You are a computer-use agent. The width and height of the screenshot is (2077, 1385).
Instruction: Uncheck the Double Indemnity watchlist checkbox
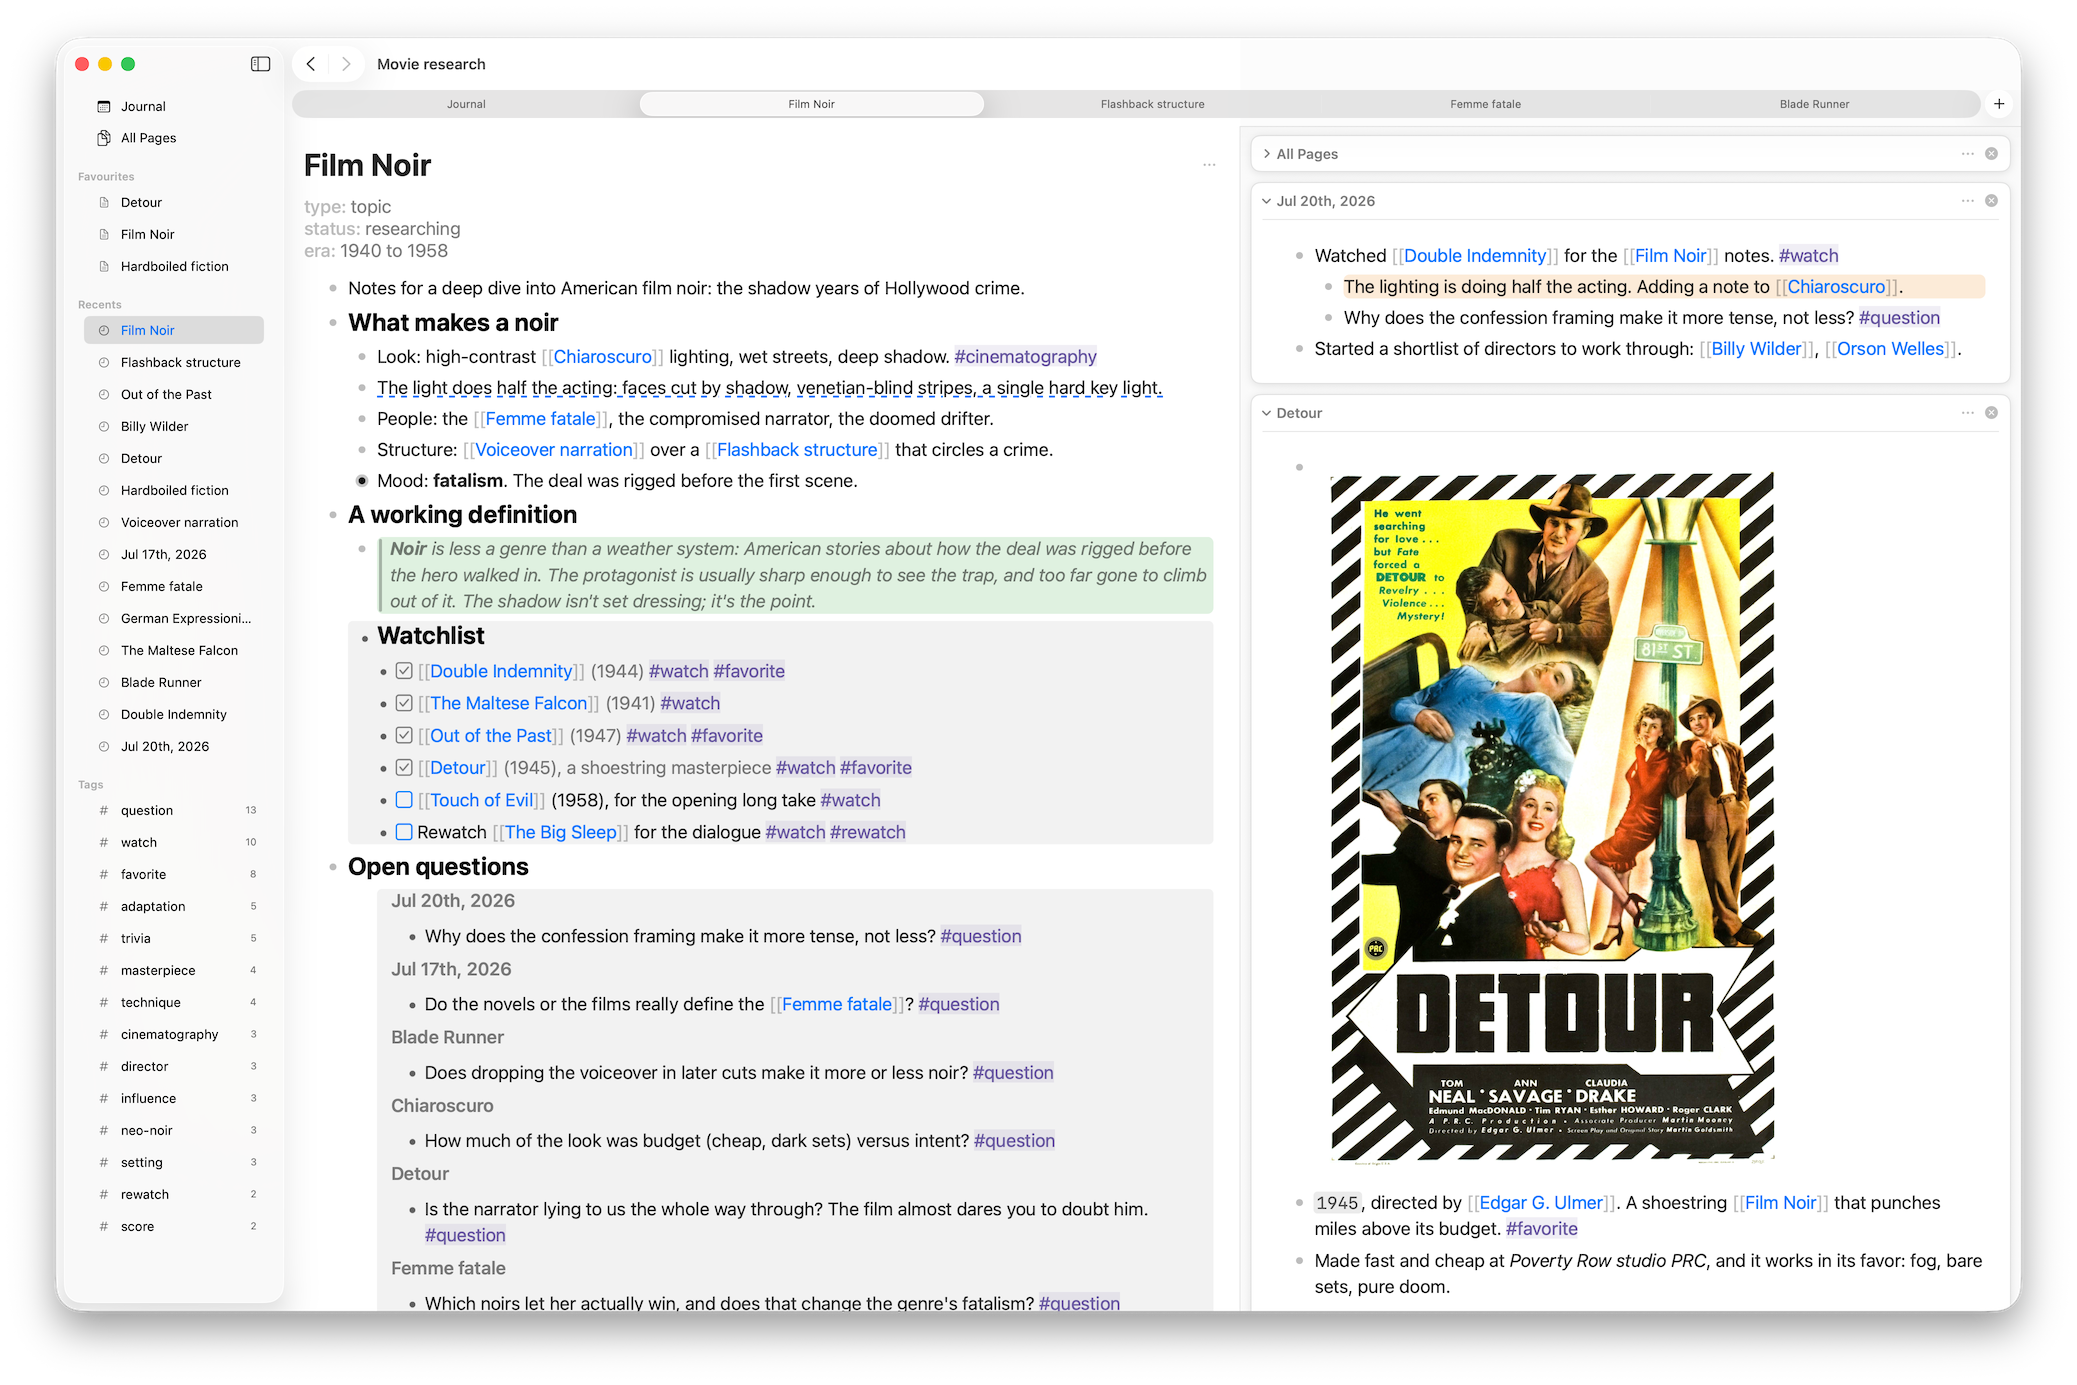tap(404, 671)
